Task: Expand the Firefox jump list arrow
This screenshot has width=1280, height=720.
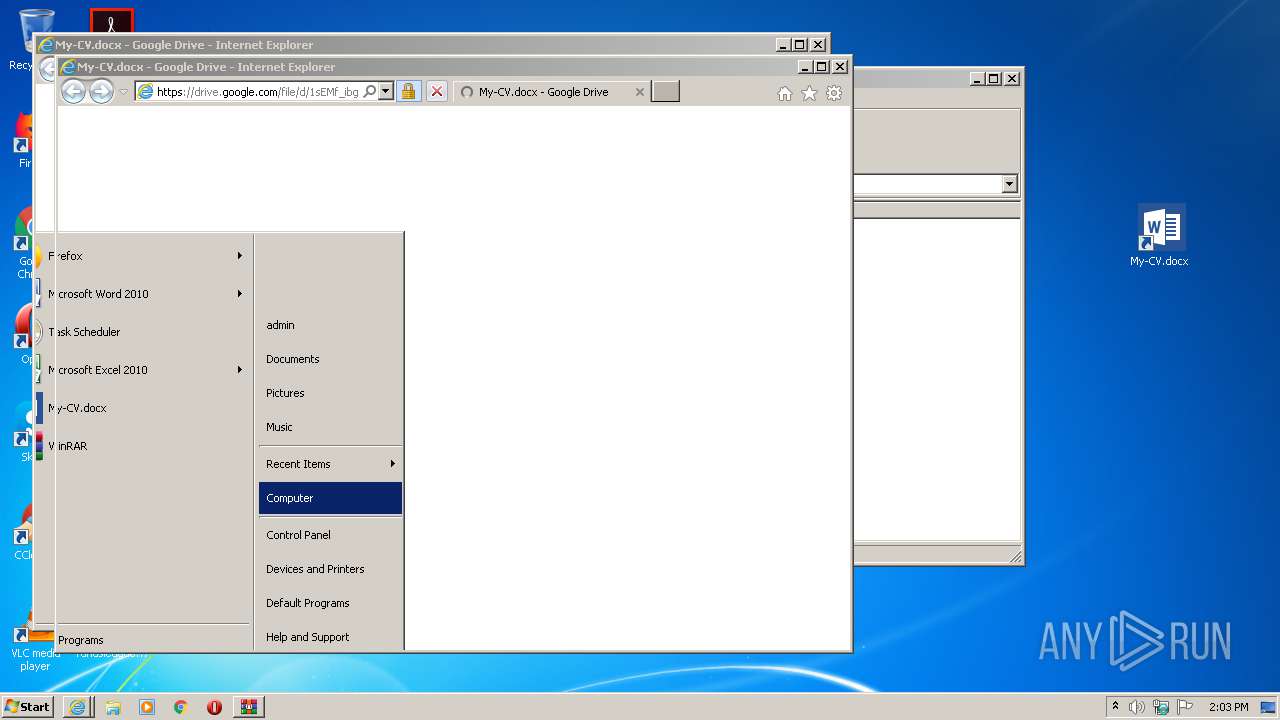Action: click(x=240, y=256)
